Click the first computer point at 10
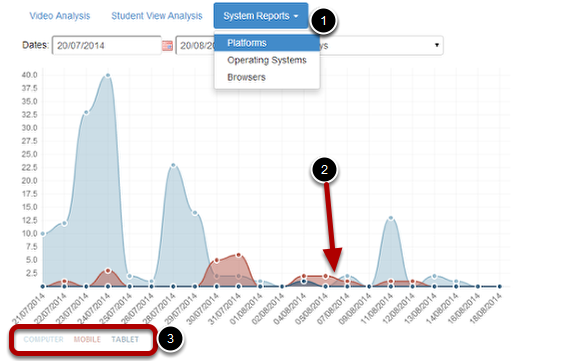Screen dimensions: 580x361 pos(43,234)
